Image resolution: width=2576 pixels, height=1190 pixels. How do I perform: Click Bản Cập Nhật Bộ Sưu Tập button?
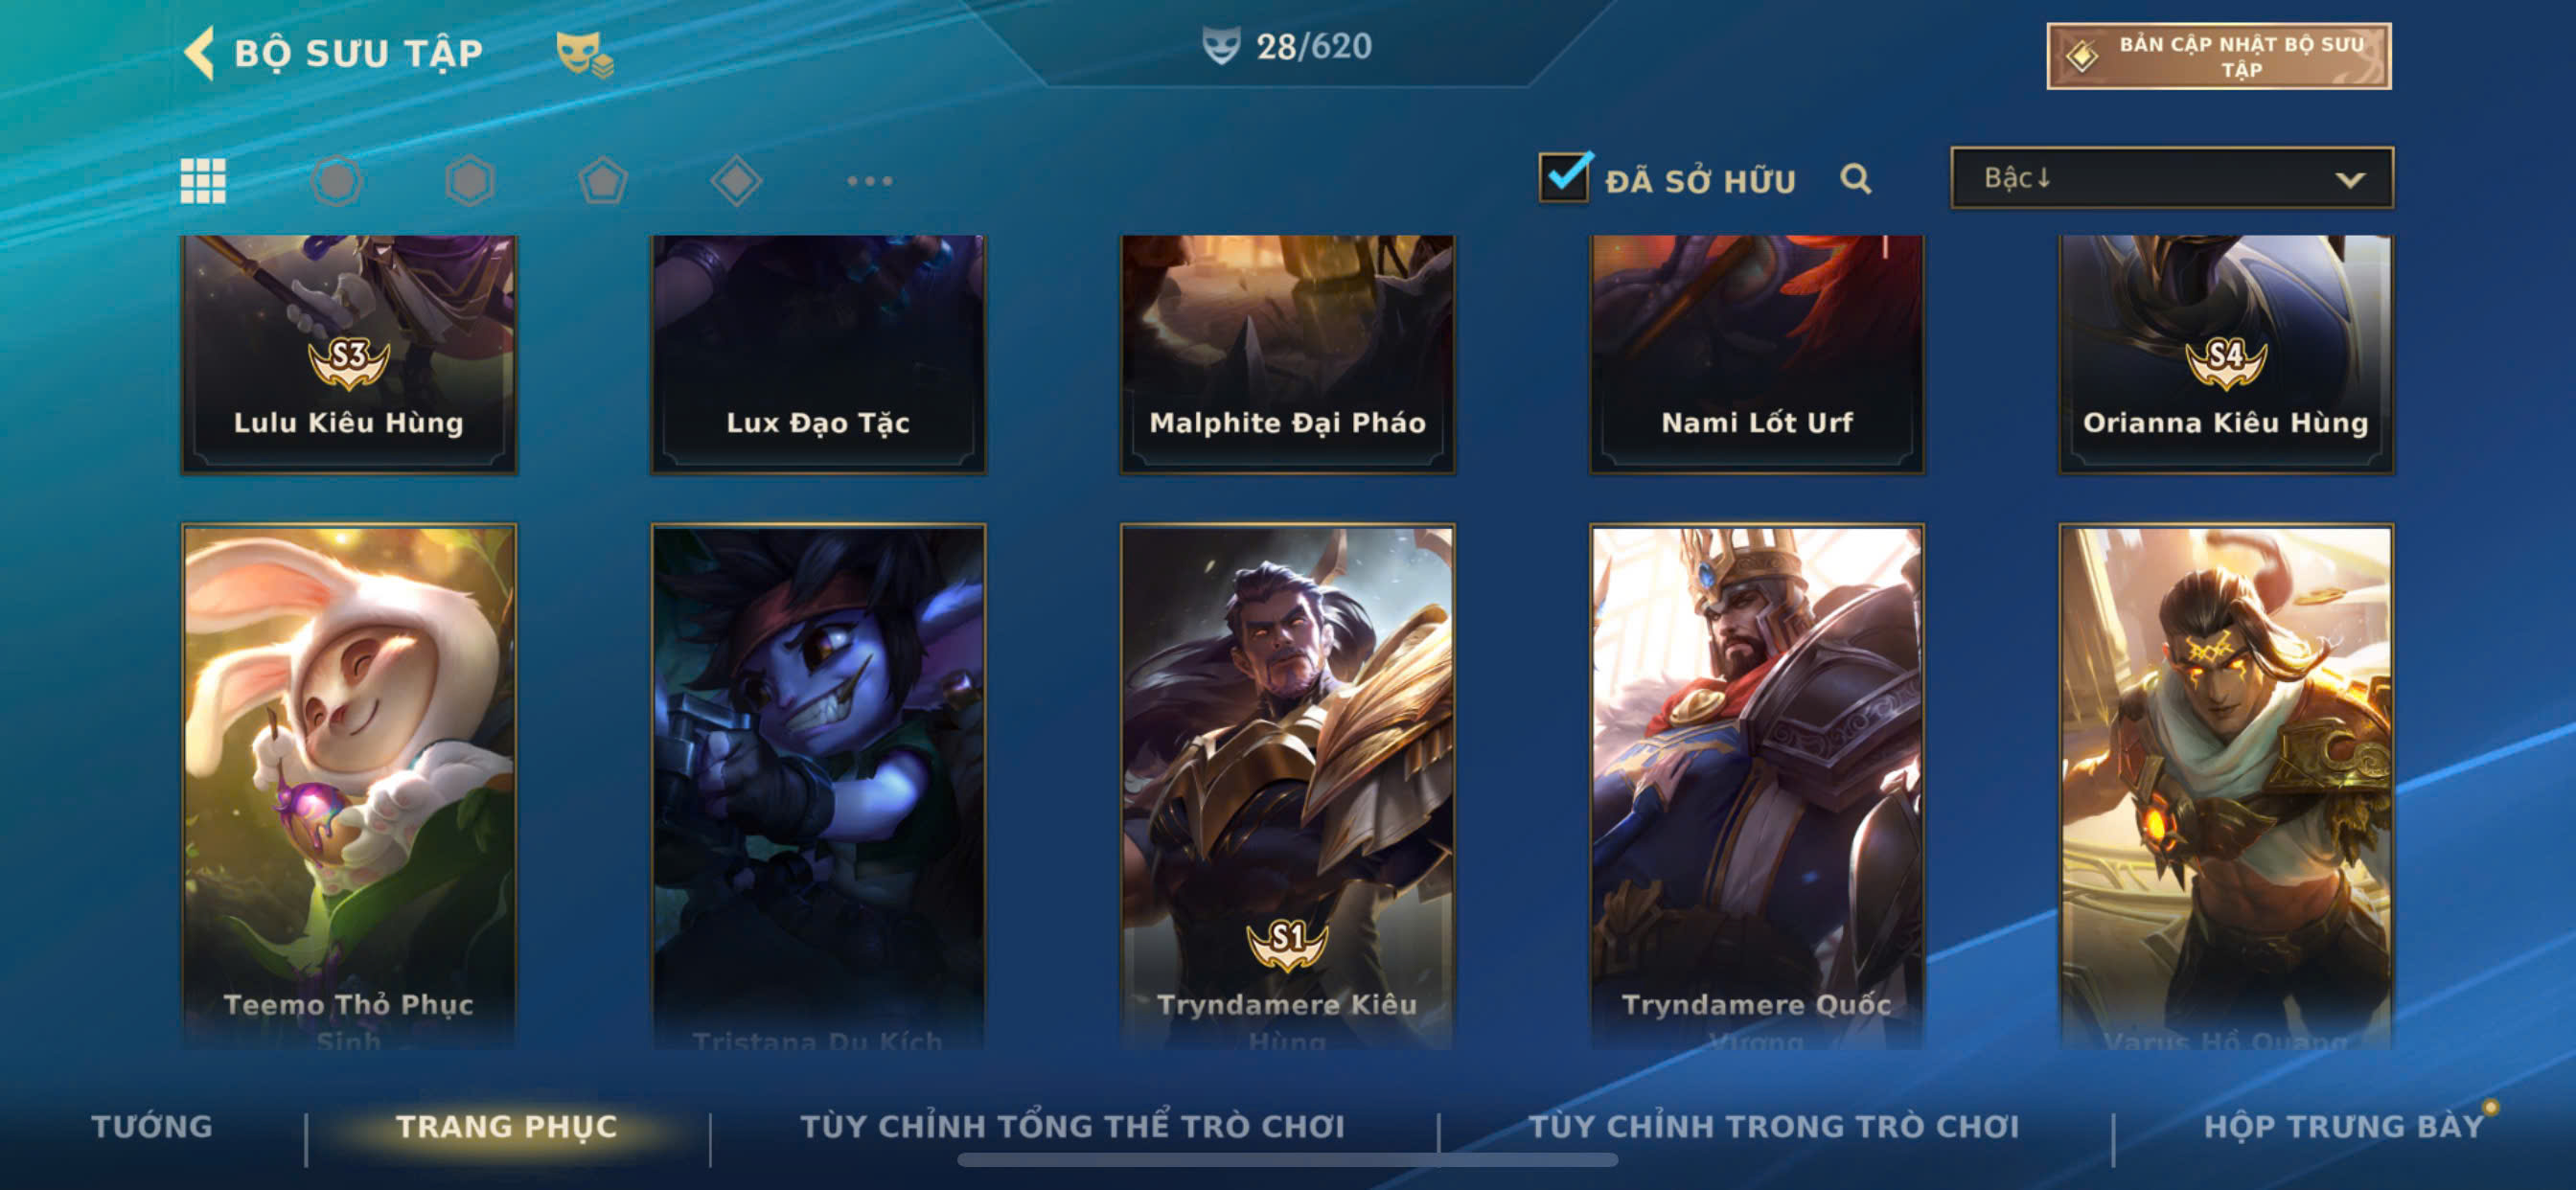[2219, 56]
